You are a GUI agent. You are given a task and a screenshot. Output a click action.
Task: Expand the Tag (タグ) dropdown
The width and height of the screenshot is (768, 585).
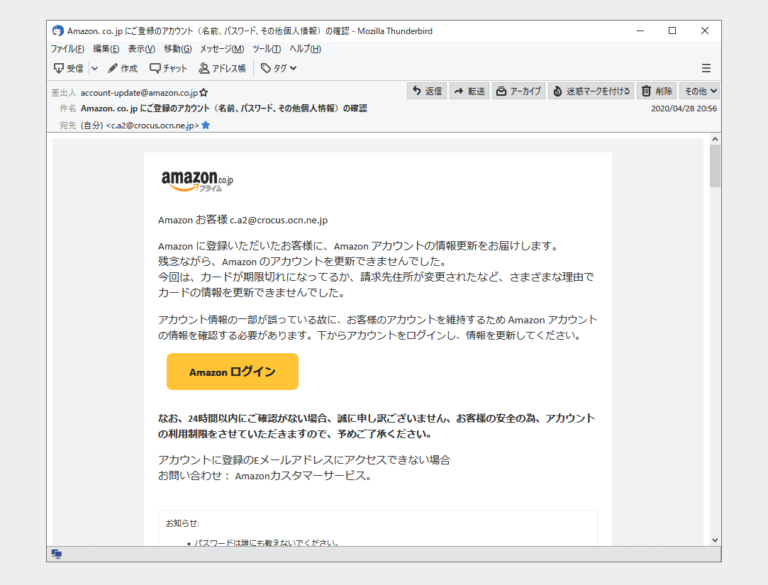click(x=279, y=68)
